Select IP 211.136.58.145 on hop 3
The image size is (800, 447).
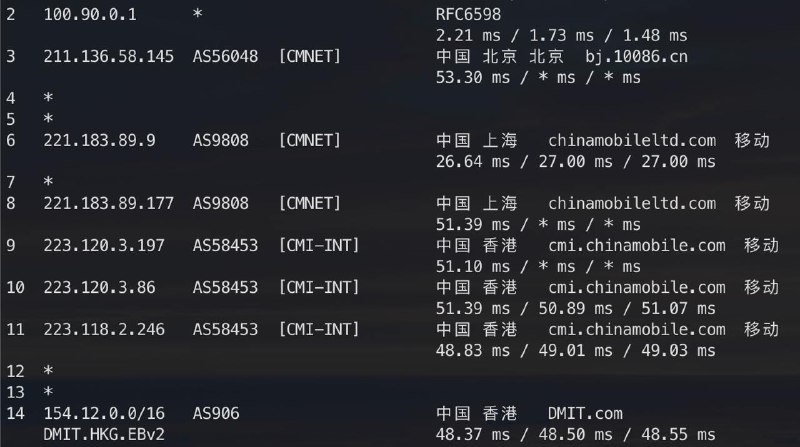click(109, 56)
